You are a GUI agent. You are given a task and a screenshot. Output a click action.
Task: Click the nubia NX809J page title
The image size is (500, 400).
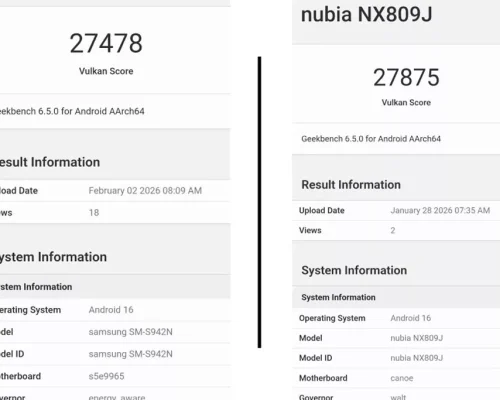click(x=367, y=15)
